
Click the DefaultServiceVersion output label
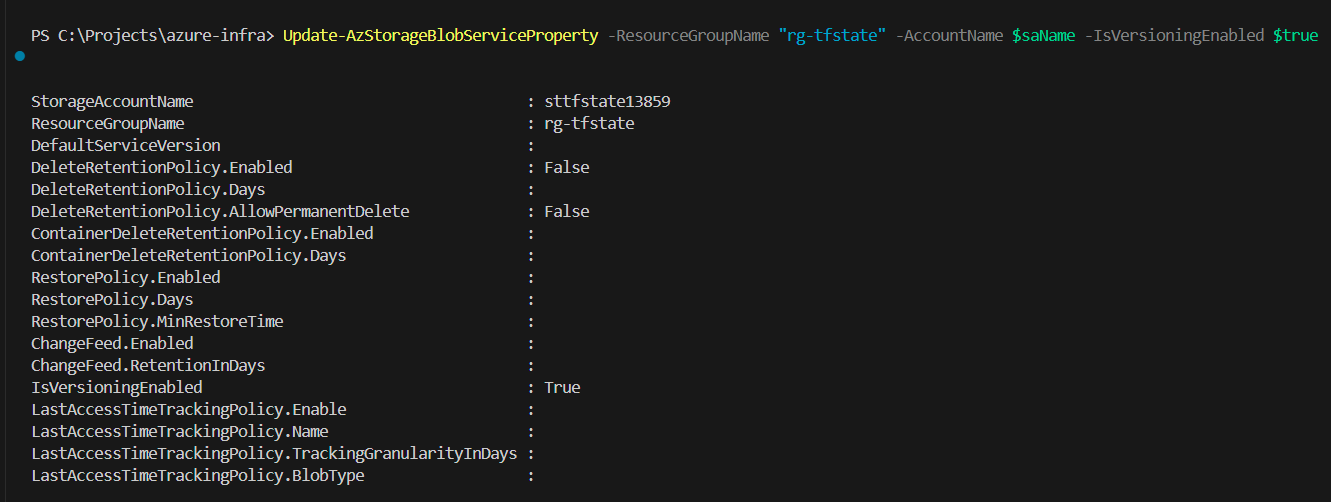coord(125,146)
